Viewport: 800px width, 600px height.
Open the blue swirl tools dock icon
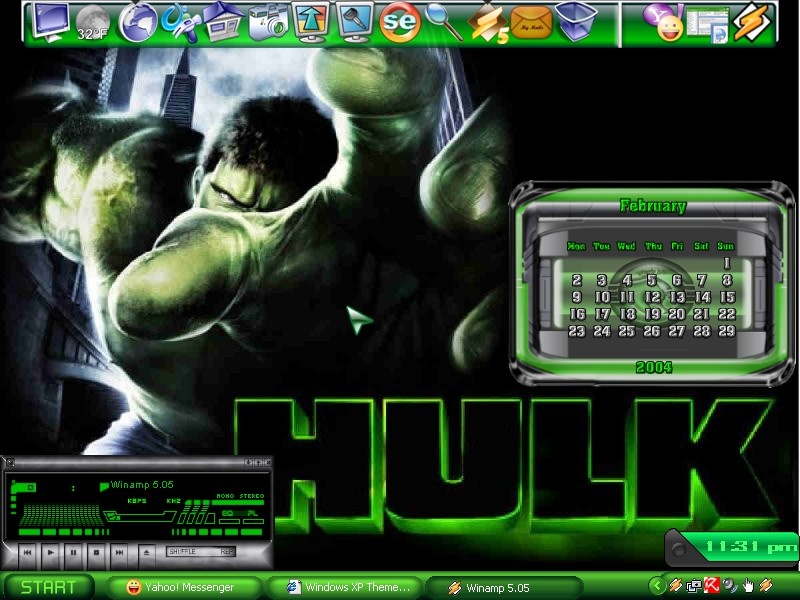180,22
